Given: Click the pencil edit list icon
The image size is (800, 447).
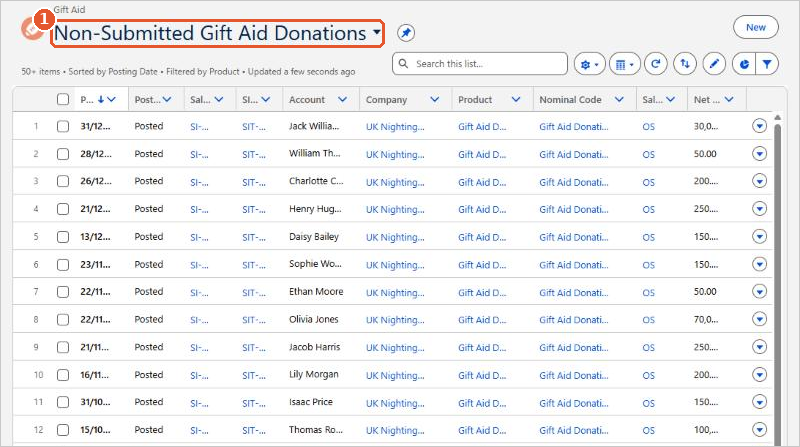Looking at the screenshot, I should coord(714,64).
